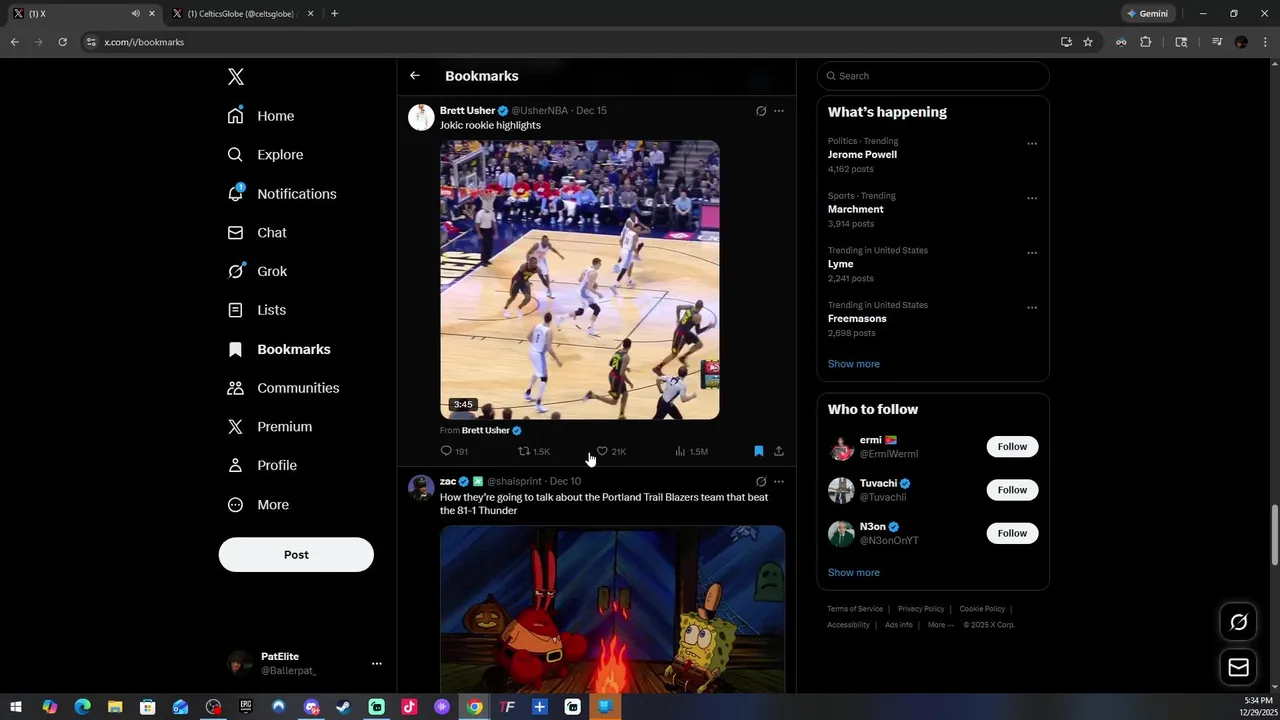1280x720 pixels.
Task: Open Premium in sidebar
Action: 270,427
